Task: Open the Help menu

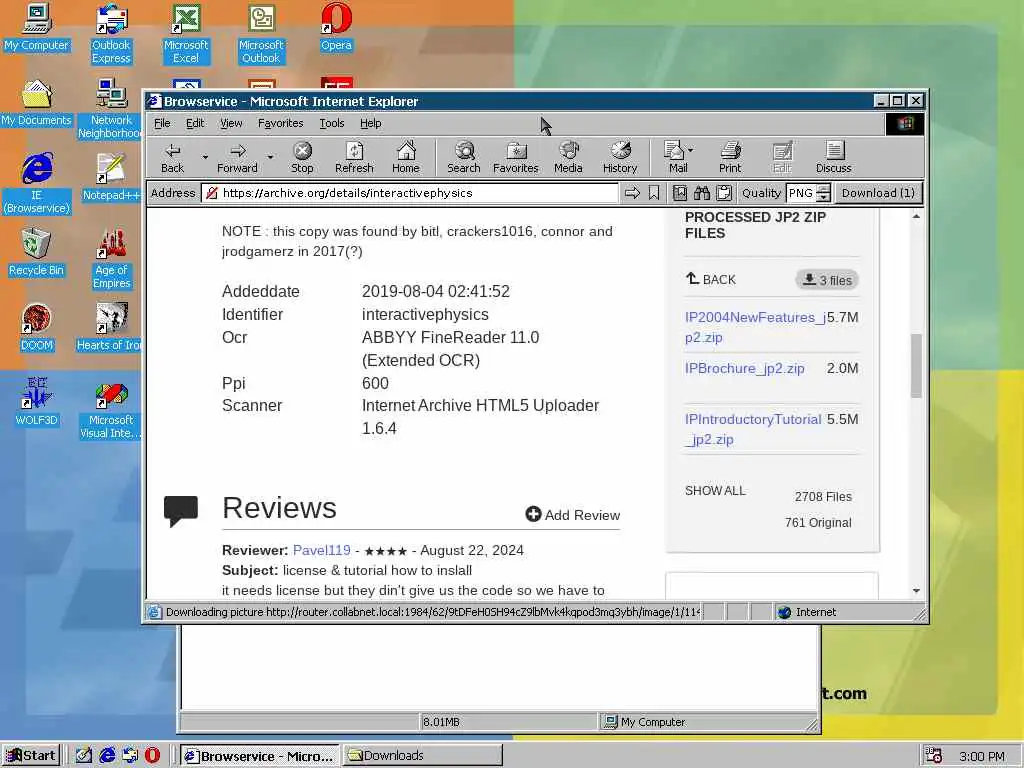Action: (370, 123)
